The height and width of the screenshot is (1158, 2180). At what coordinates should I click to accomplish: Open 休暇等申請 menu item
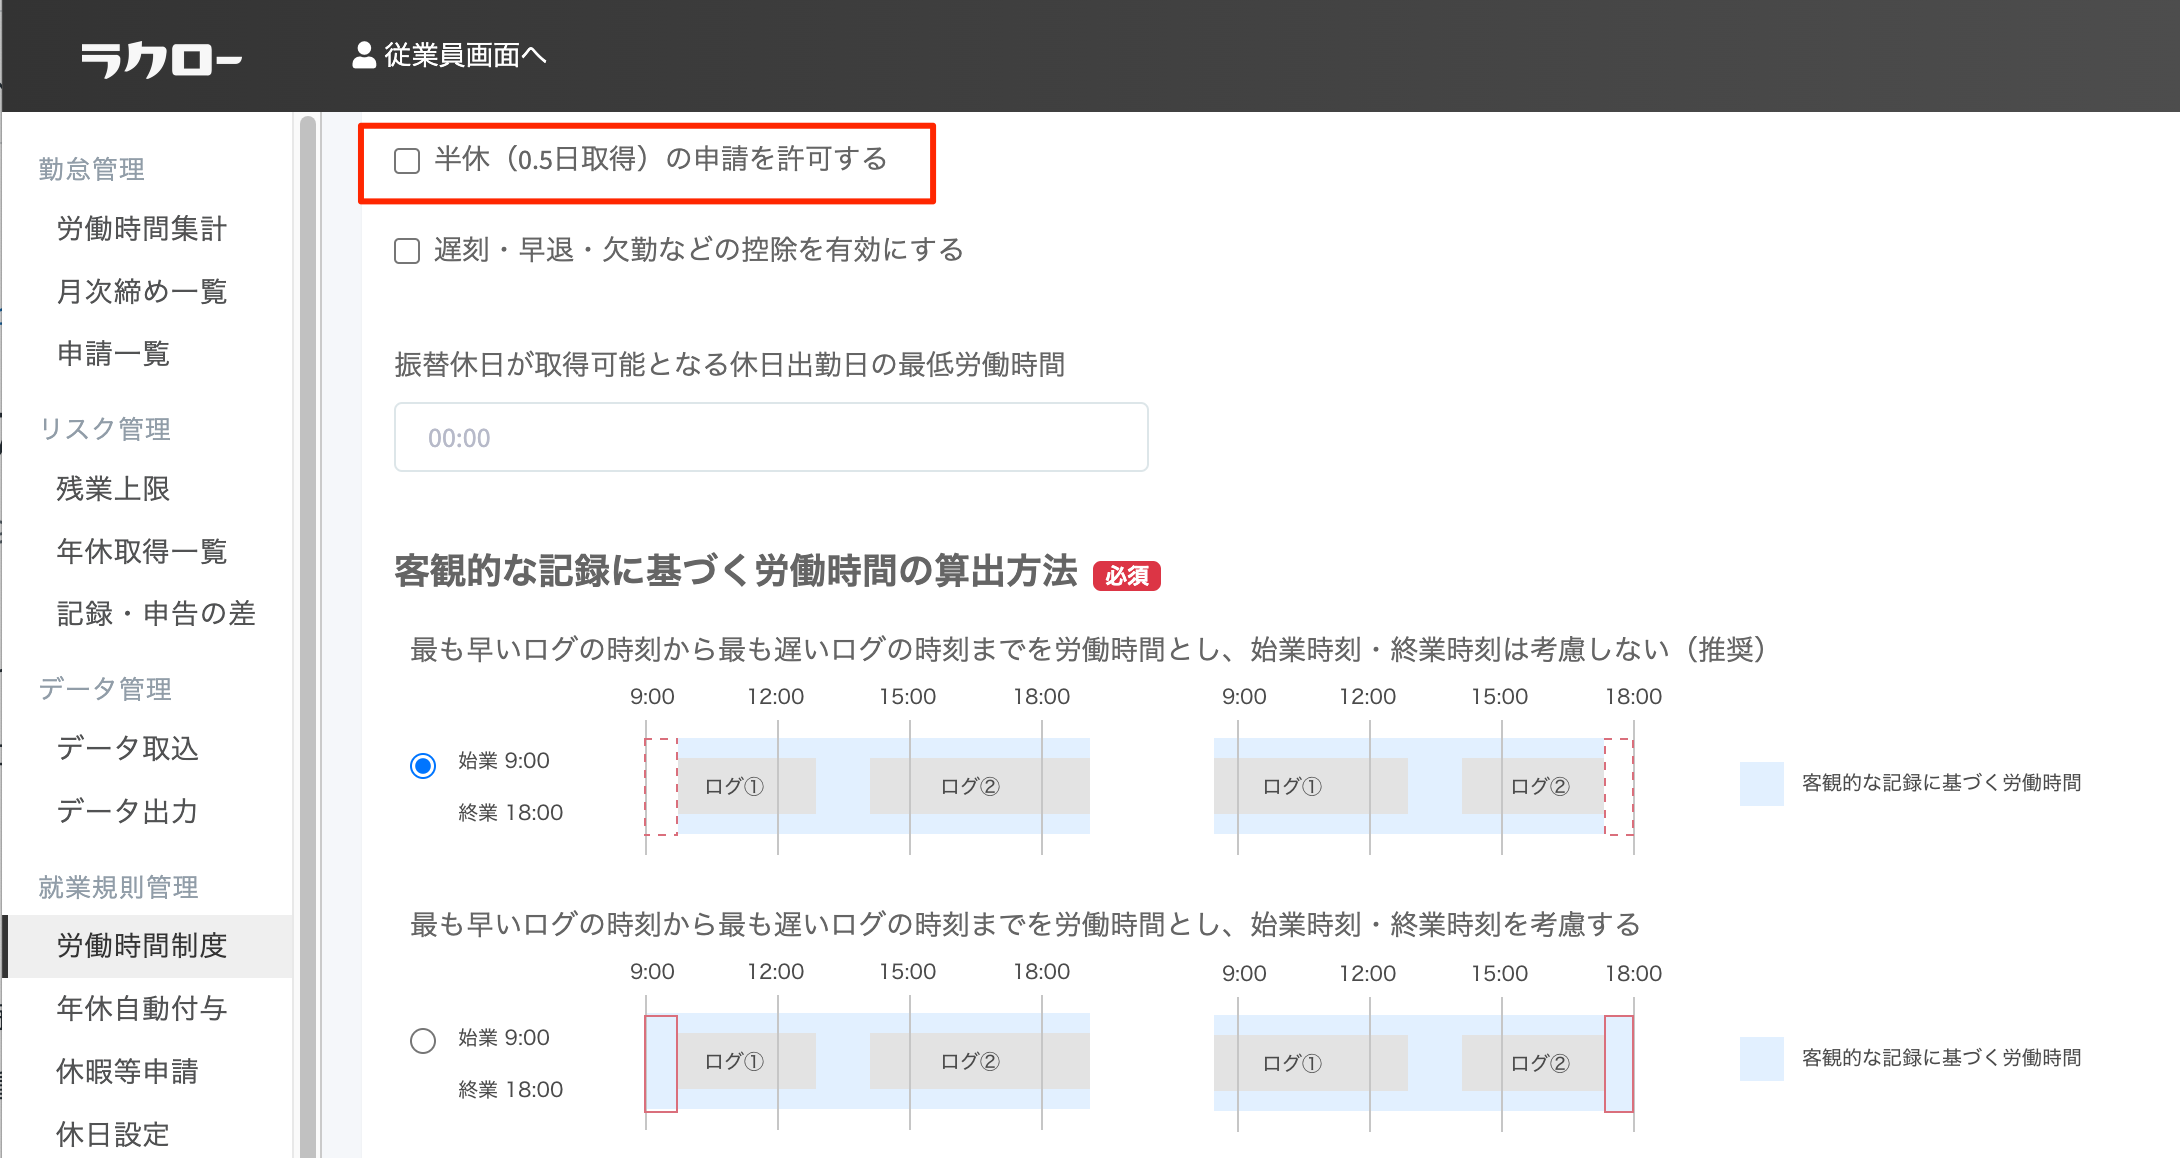[x=127, y=1071]
